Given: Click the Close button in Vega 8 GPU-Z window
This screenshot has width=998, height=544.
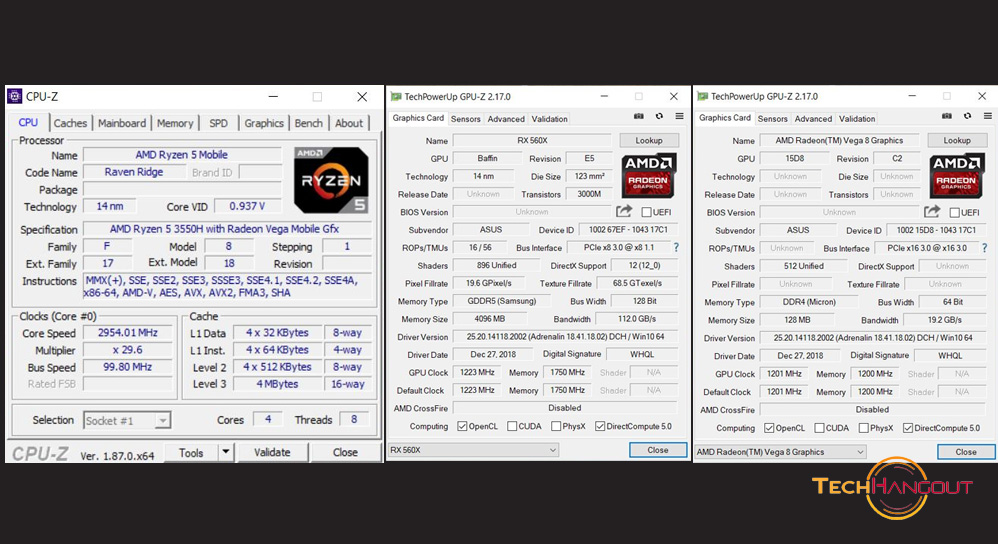Looking at the screenshot, I should (966, 452).
